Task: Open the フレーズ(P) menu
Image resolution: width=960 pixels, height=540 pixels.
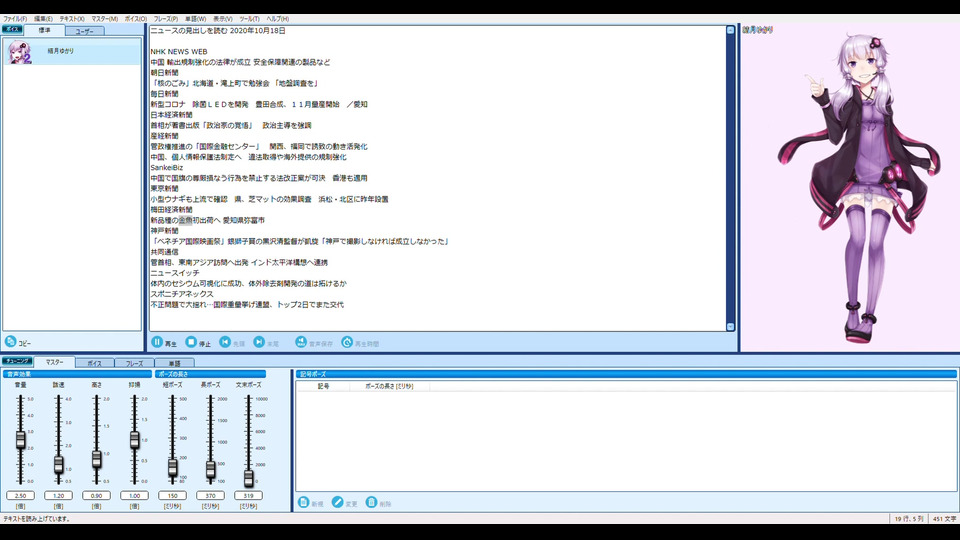Action: tap(165, 19)
